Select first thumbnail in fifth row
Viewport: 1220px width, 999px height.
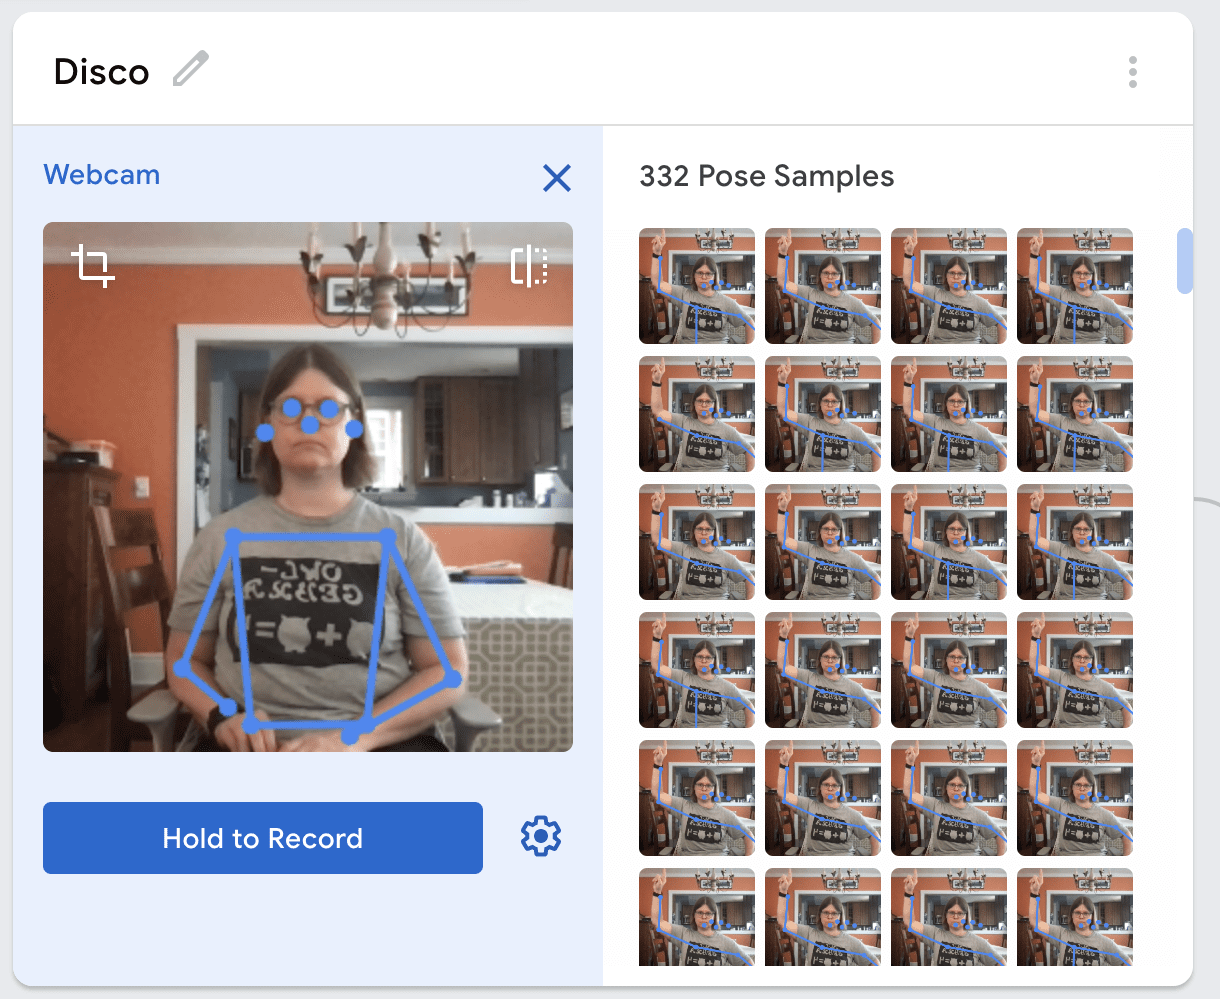697,798
